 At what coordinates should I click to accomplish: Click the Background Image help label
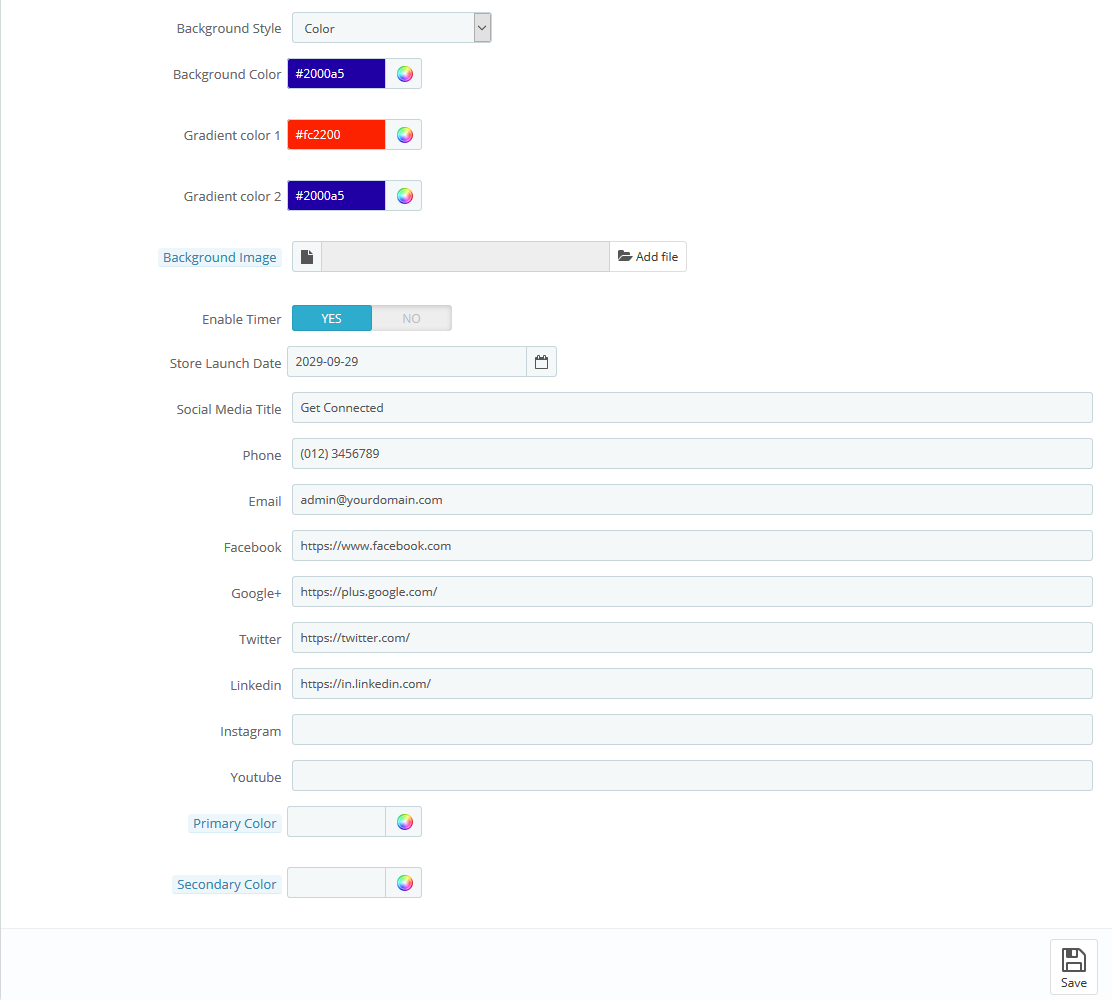pos(220,258)
